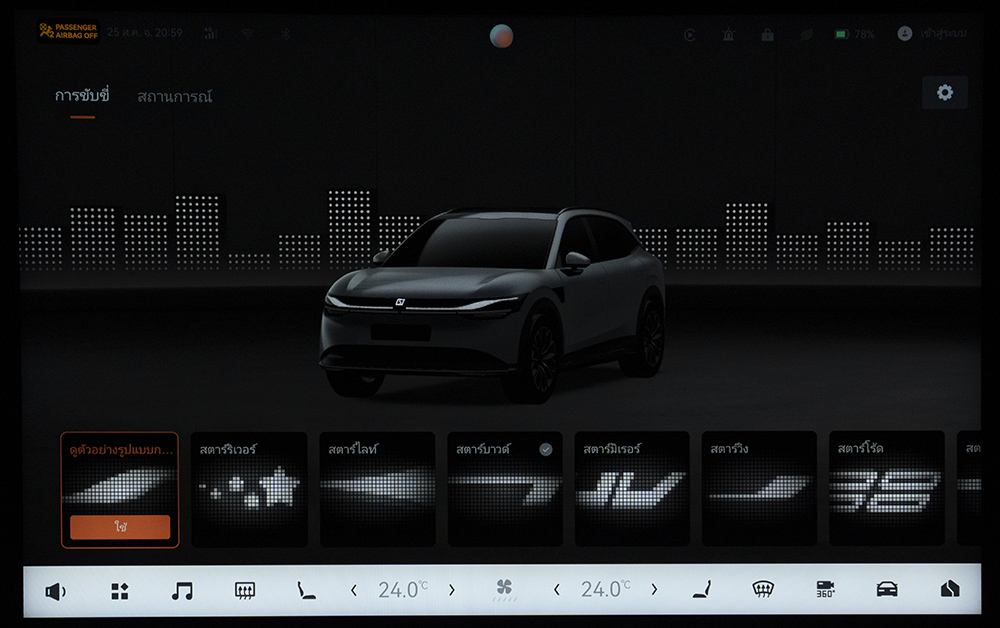Open the 360° camera view

825,590
